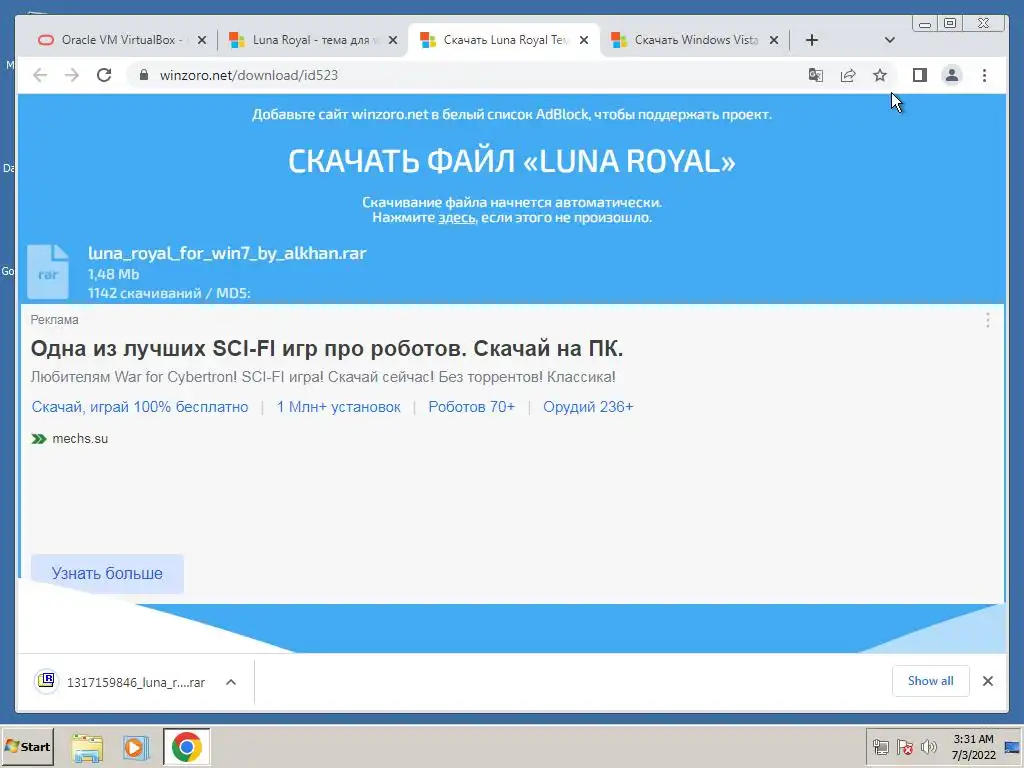
Task: Open the Windows Start menu
Action: pos(27,747)
